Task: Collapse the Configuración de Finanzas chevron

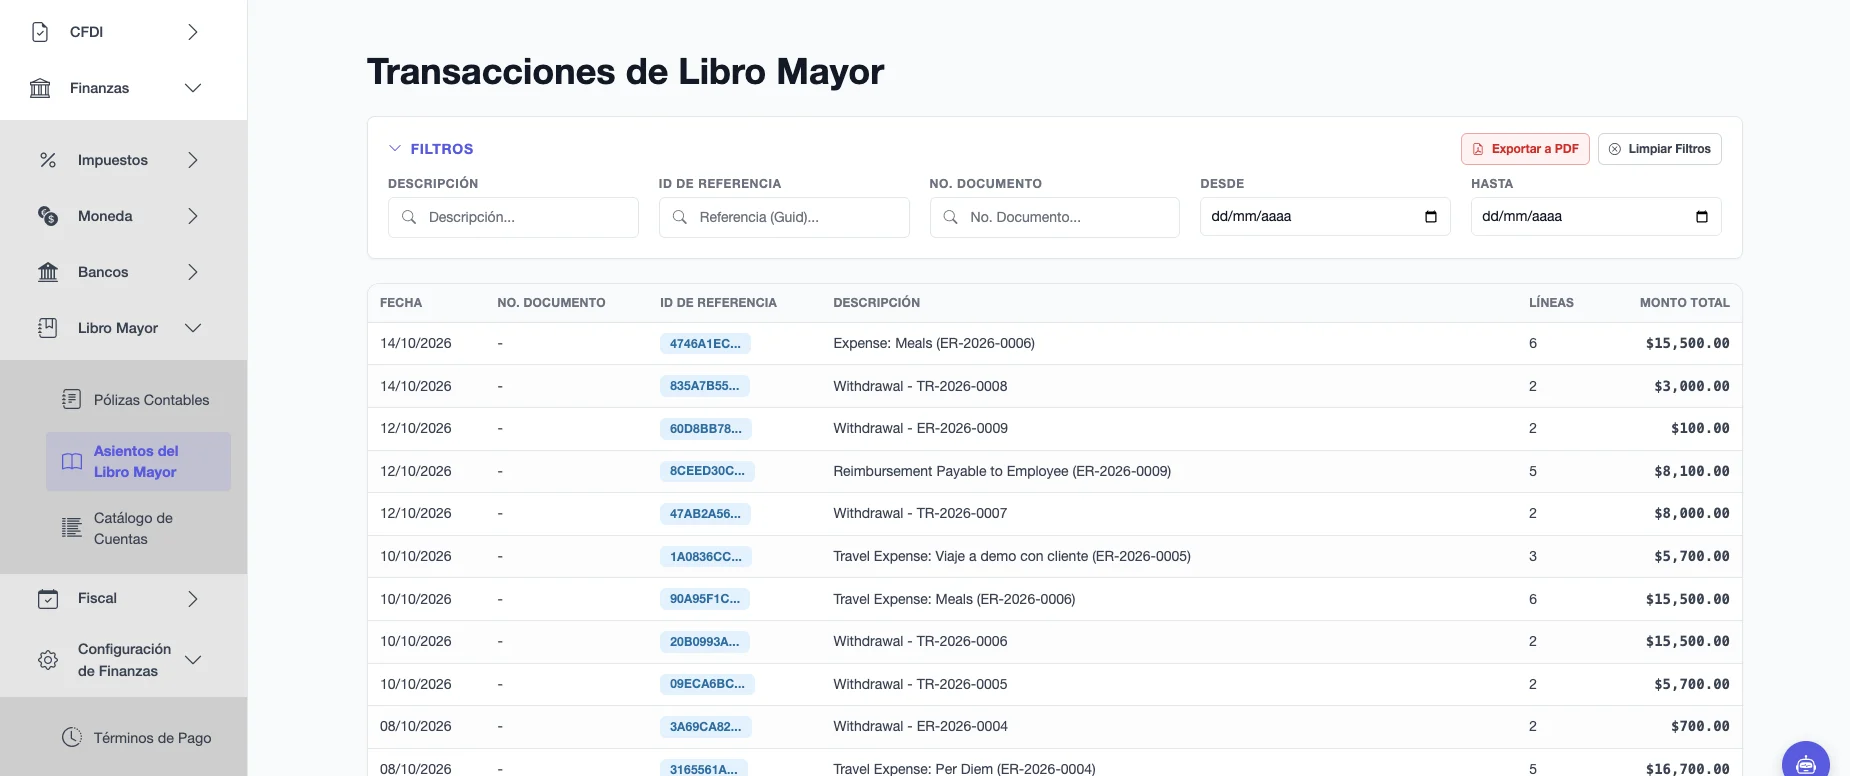Action: (x=193, y=660)
